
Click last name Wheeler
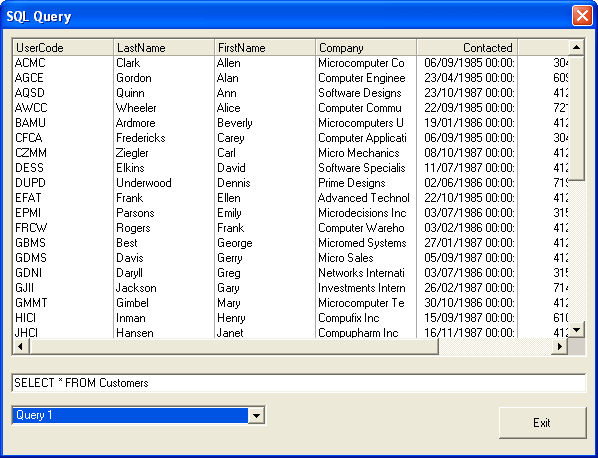tap(136, 108)
